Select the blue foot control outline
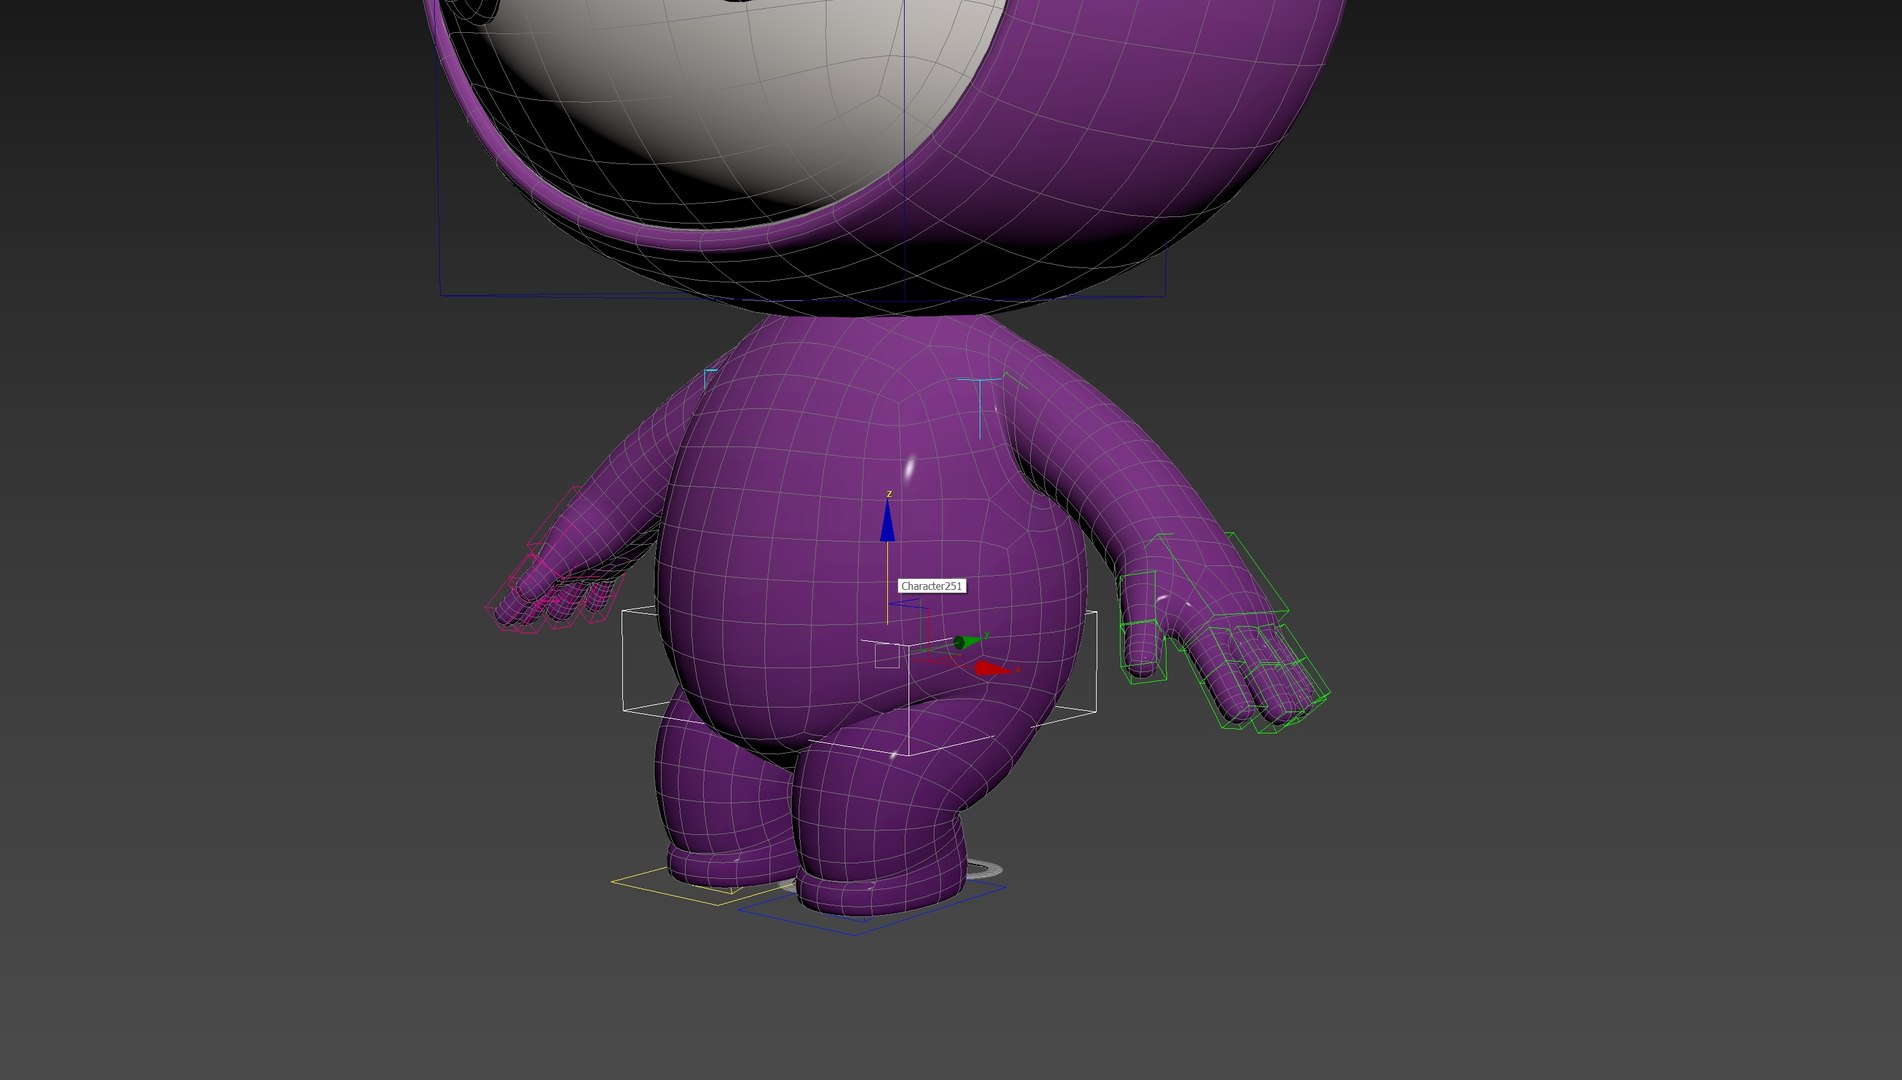Image resolution: width=1902 pixels, height=1080 pixels. pos(872,908)
